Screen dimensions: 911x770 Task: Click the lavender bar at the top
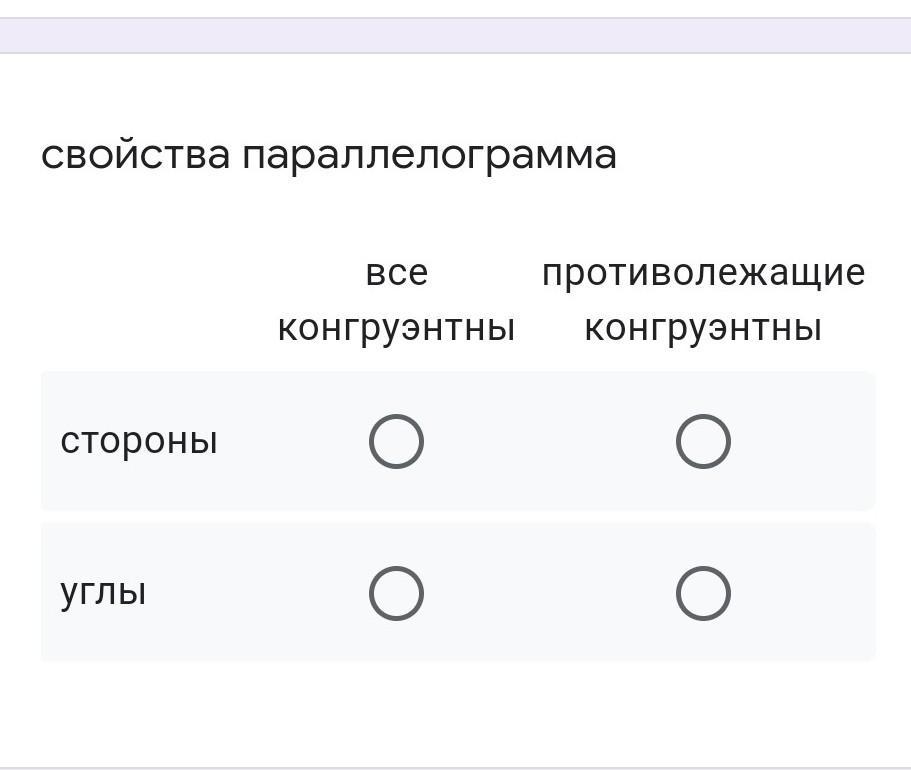point(456,35)
